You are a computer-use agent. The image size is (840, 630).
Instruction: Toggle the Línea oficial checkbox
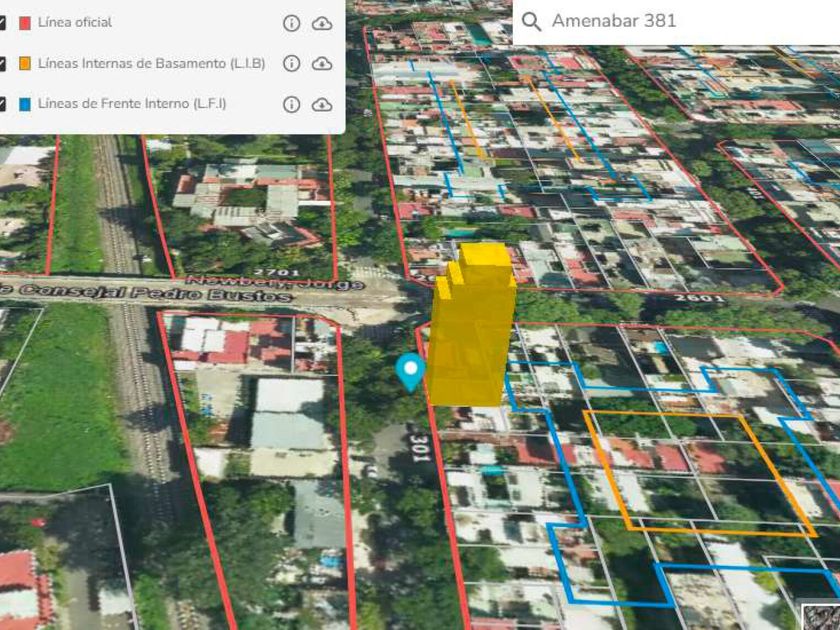tap(2, 22)
